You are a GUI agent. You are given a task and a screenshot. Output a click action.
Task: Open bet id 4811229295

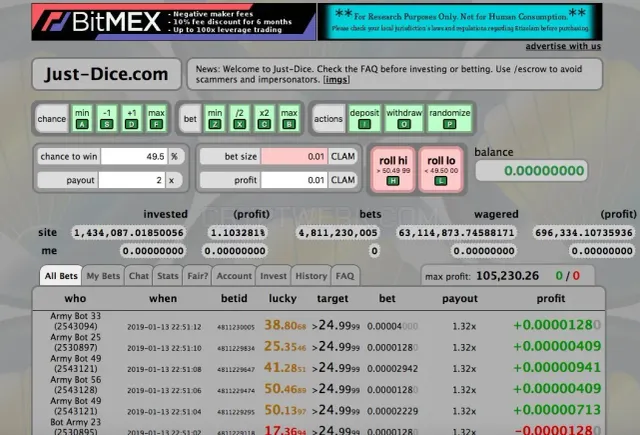point(236,412)
